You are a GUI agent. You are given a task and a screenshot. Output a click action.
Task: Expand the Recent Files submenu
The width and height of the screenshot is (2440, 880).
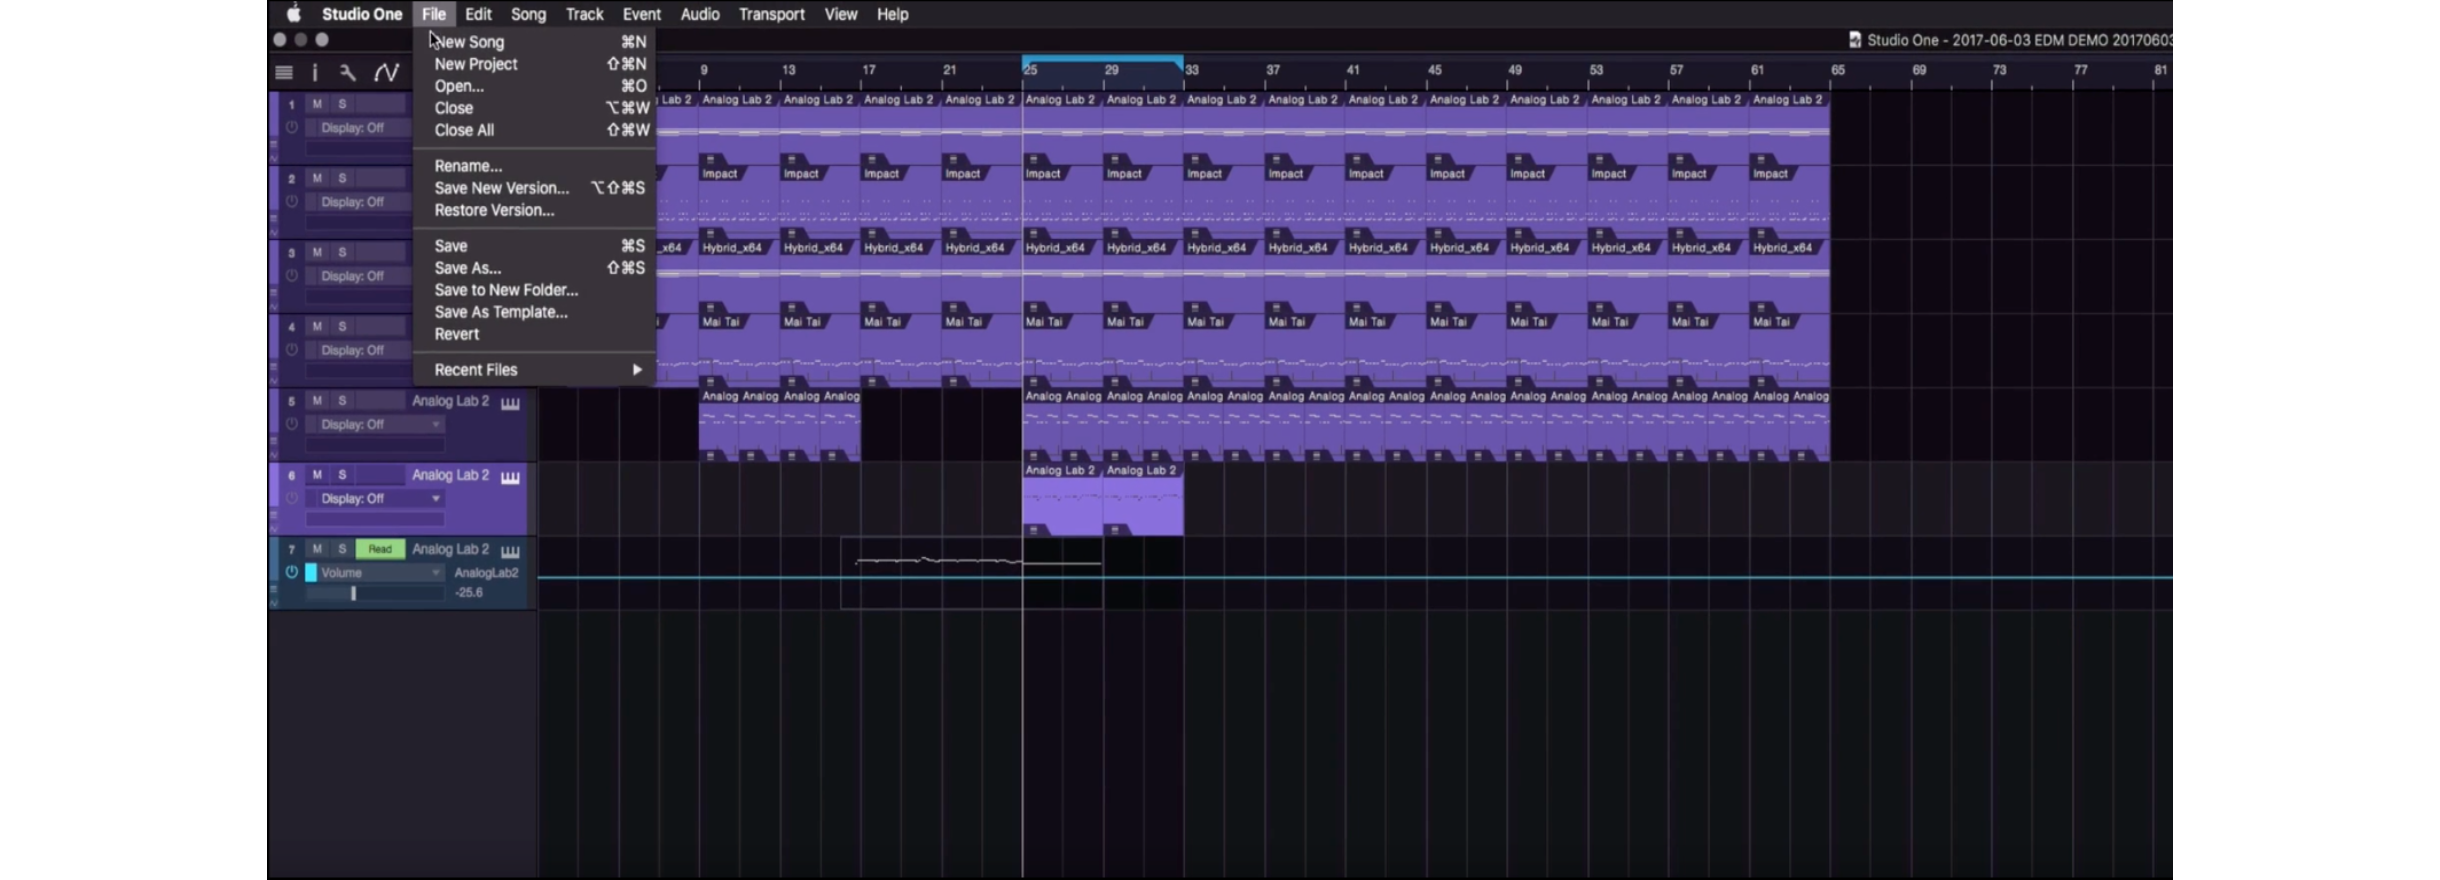(535, 370)
